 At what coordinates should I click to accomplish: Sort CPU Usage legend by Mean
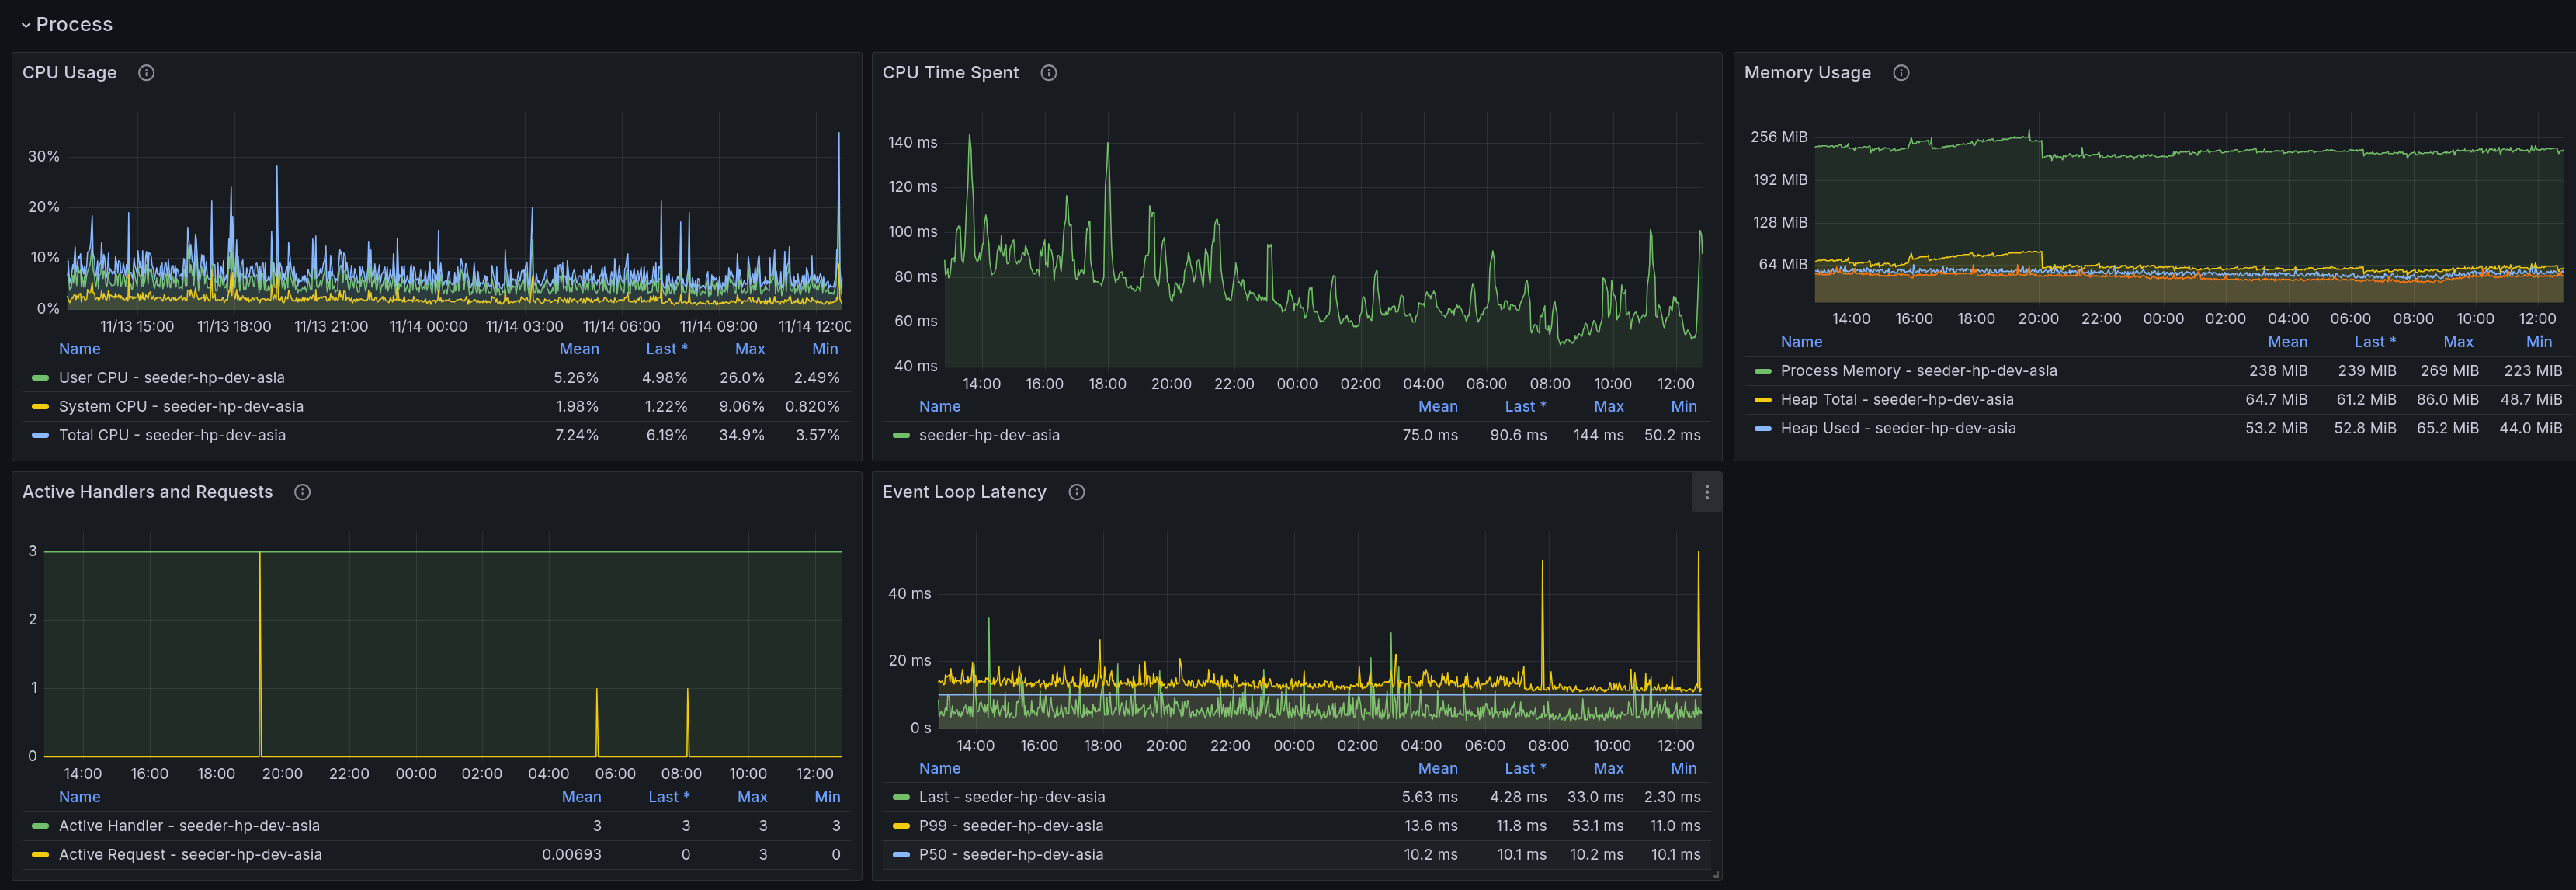point(579,349)
